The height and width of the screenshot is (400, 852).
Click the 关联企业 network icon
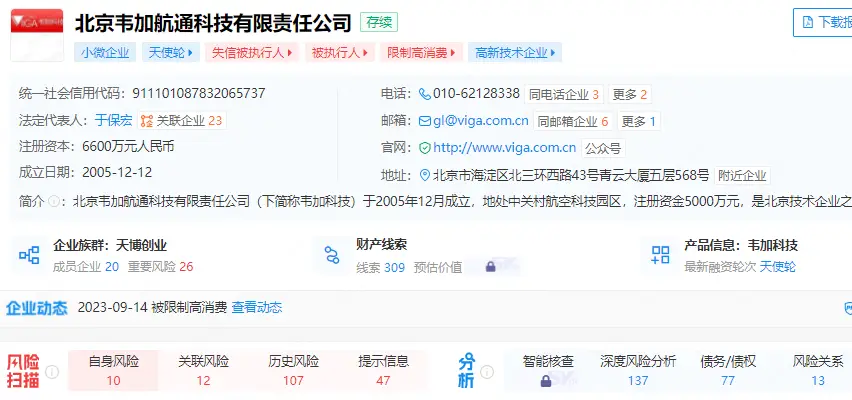(x=147, y=121)
